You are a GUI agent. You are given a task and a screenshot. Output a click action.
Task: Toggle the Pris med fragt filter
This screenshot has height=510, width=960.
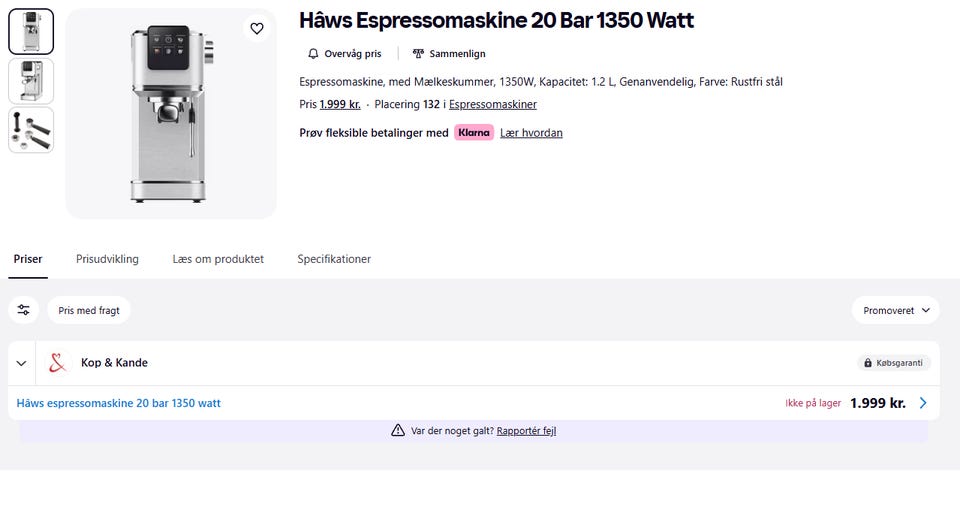(x=89, y=310)
